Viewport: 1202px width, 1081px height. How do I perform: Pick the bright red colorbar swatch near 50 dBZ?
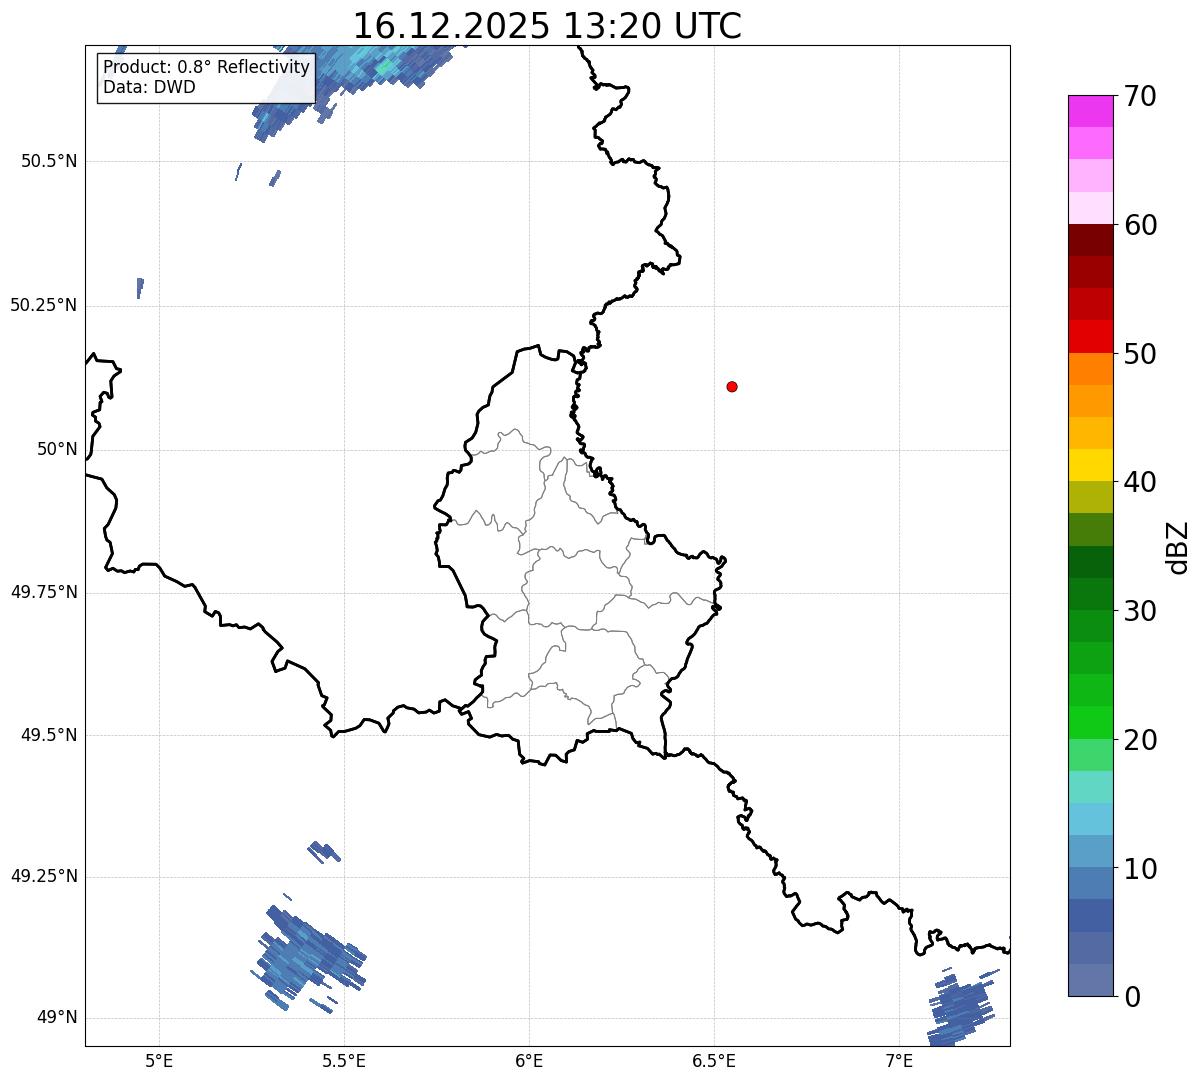click(x=1091, y=336)
